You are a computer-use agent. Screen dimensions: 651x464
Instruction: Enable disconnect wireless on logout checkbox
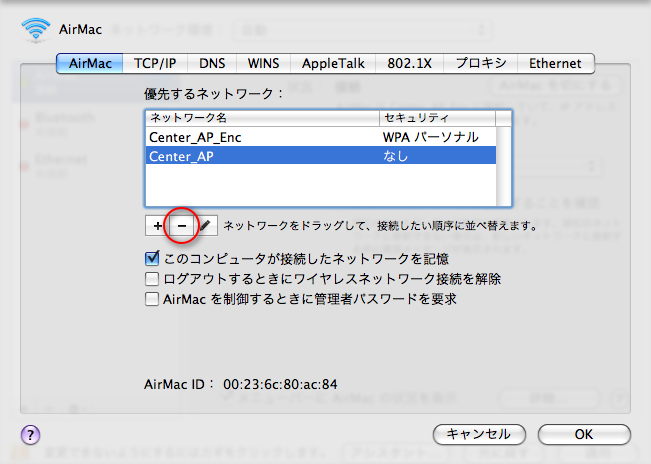(x=152, y=279)
